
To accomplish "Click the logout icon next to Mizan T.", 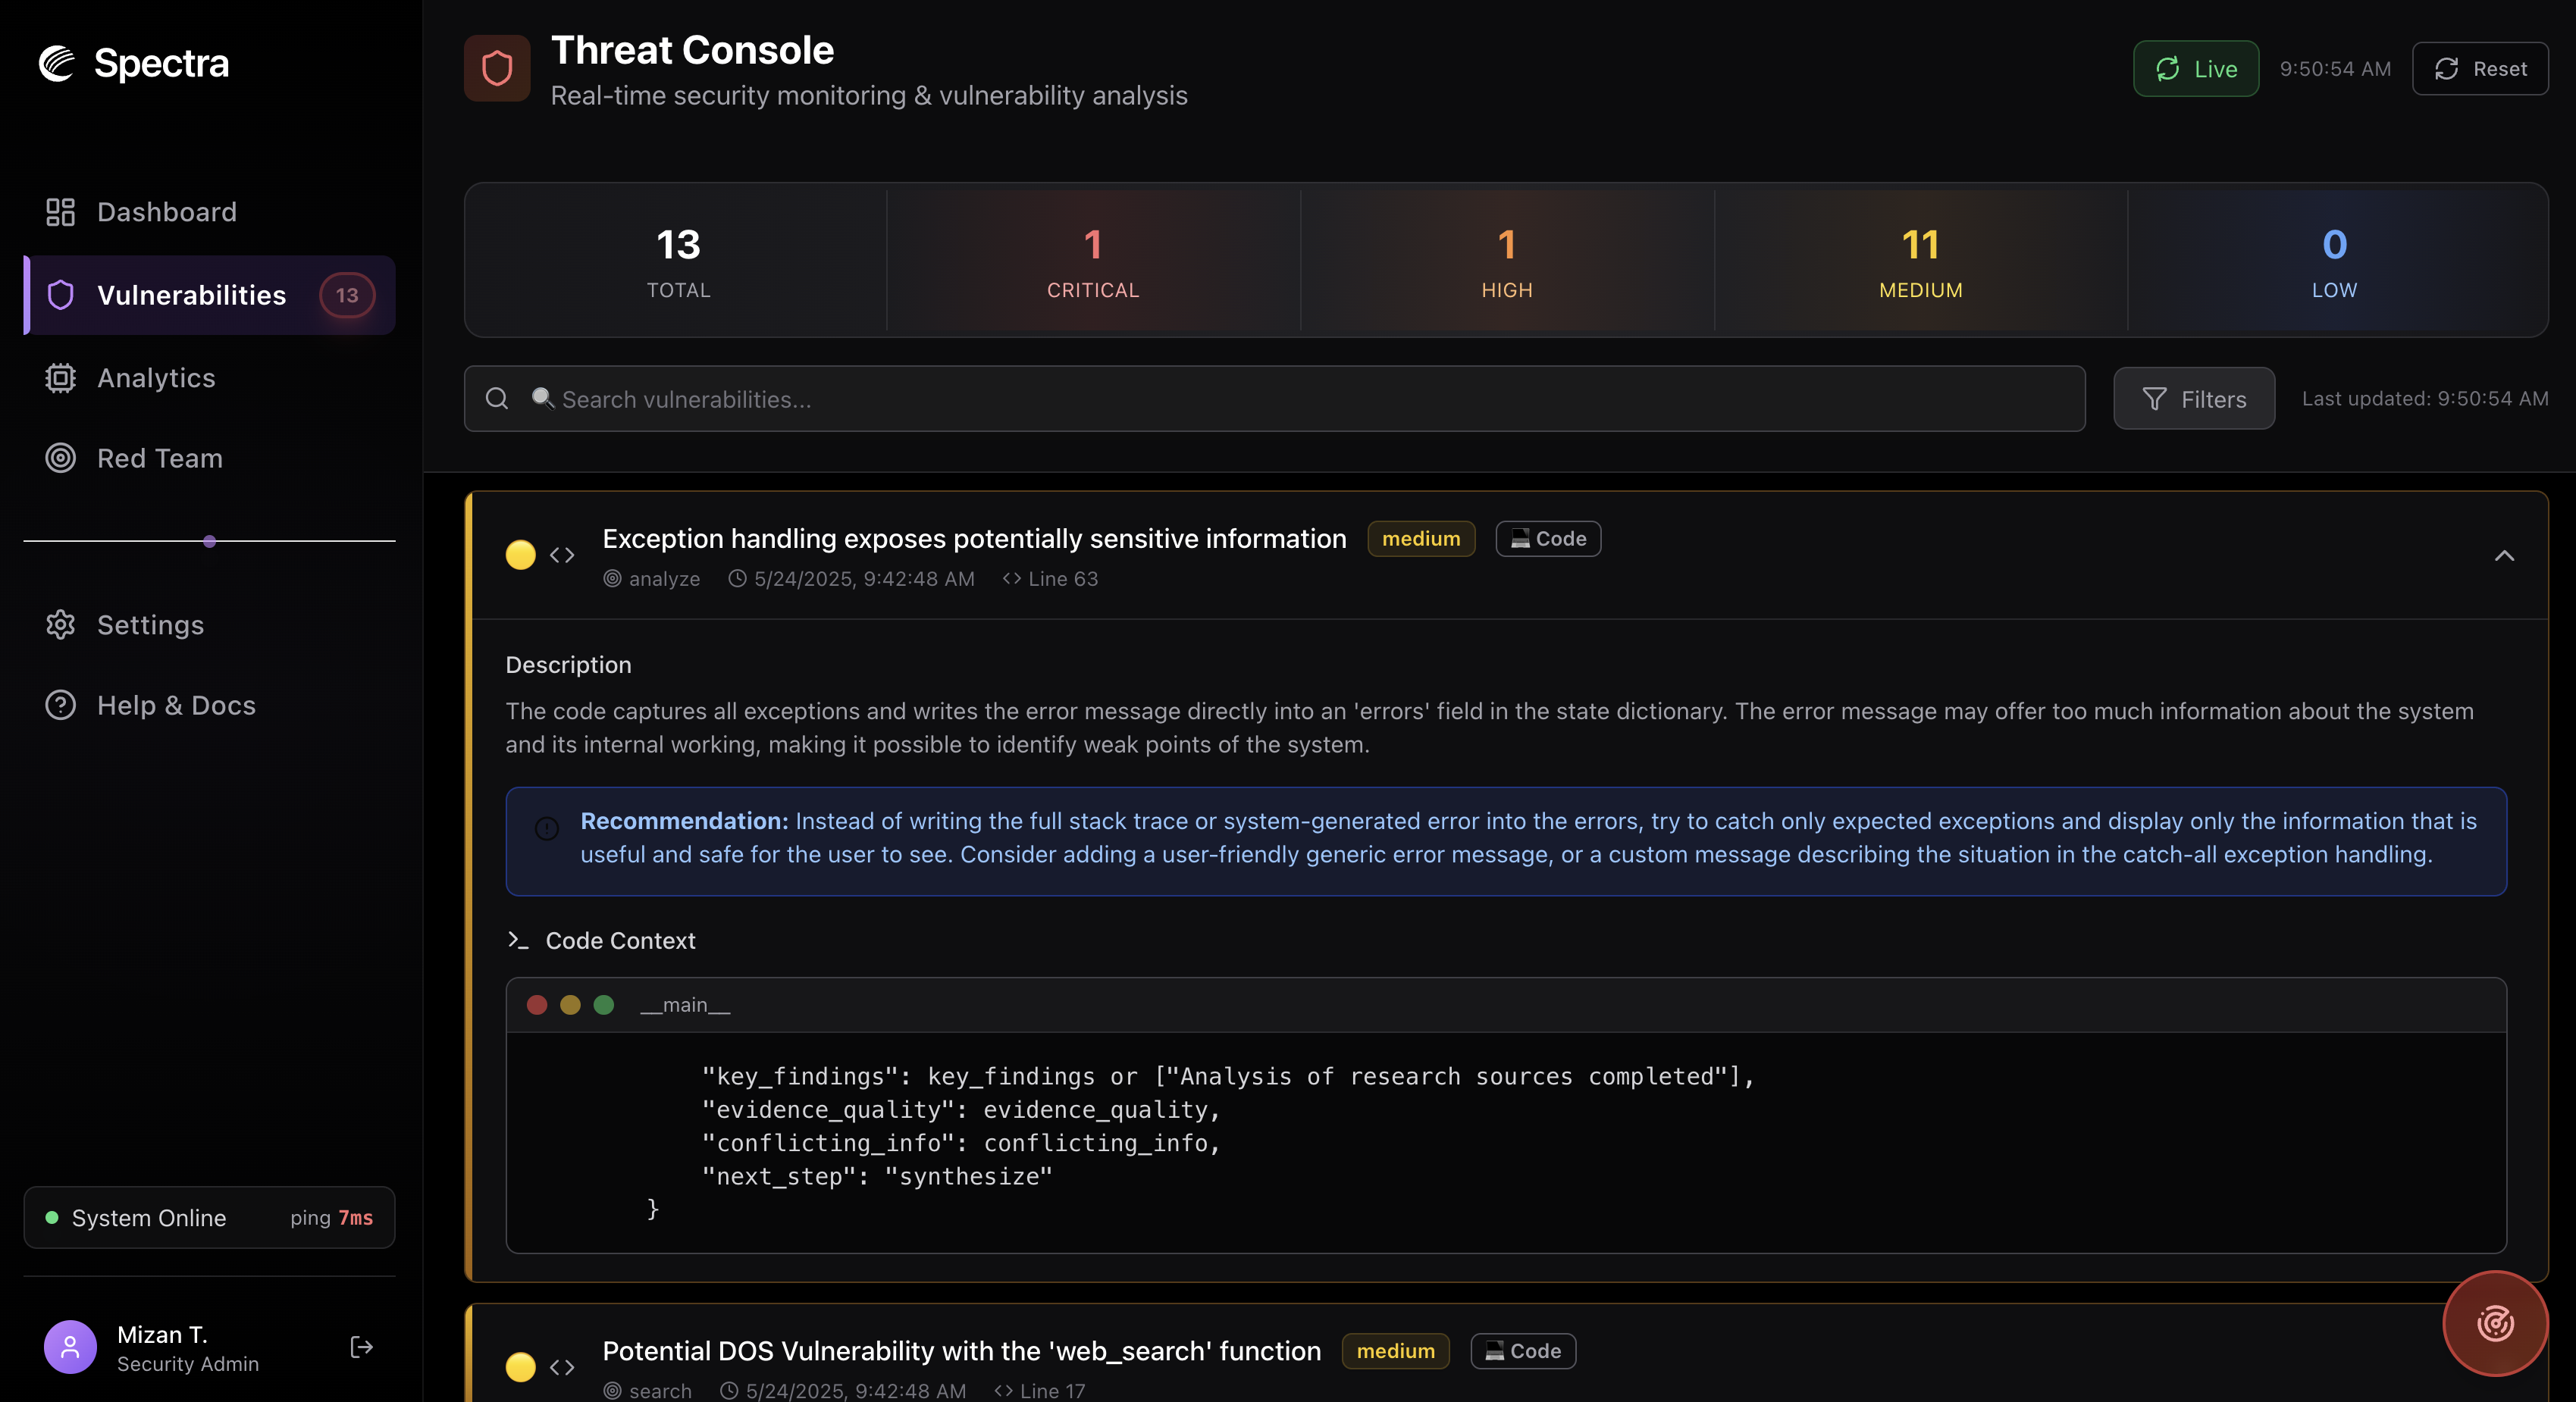I will point(361,1347).
